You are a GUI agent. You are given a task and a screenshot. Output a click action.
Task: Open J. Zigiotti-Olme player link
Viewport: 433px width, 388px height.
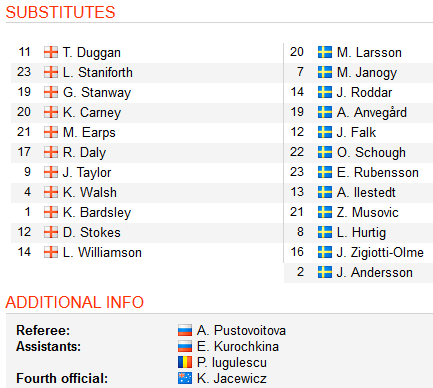pyautogui.click(x=380, y=252)
